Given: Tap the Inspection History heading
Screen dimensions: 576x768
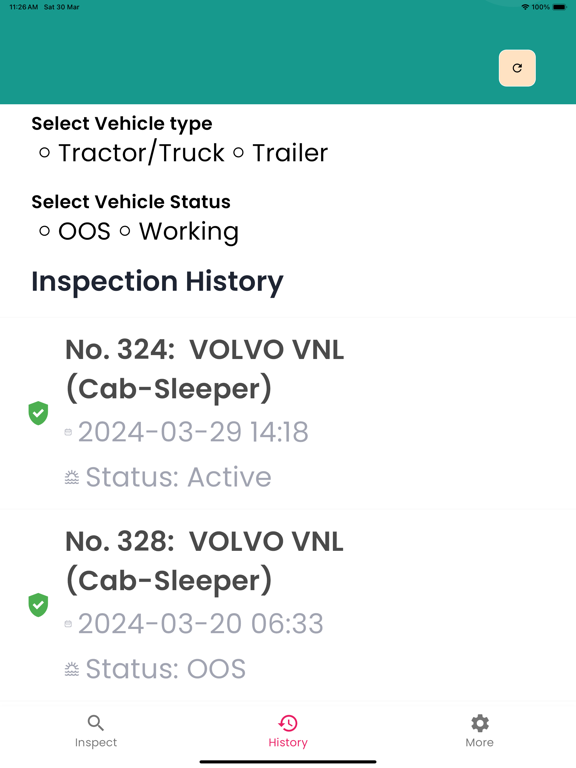Looking at the screenshot, I should pos(157,282).
